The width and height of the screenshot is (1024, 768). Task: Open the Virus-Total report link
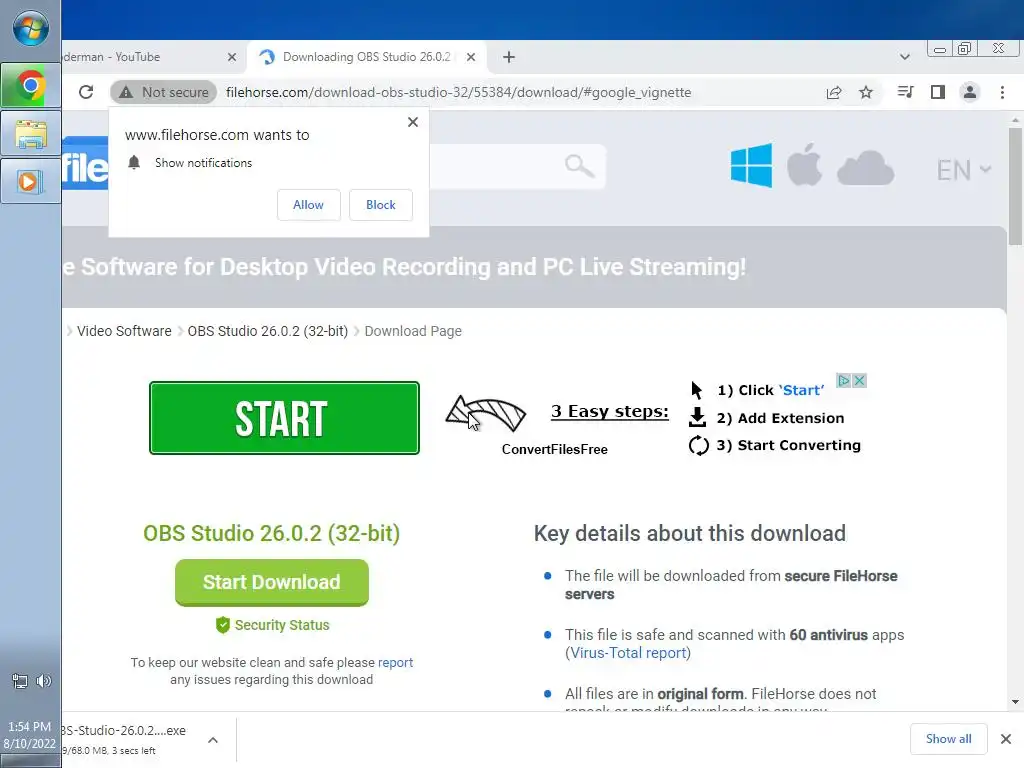pos(628,653)
